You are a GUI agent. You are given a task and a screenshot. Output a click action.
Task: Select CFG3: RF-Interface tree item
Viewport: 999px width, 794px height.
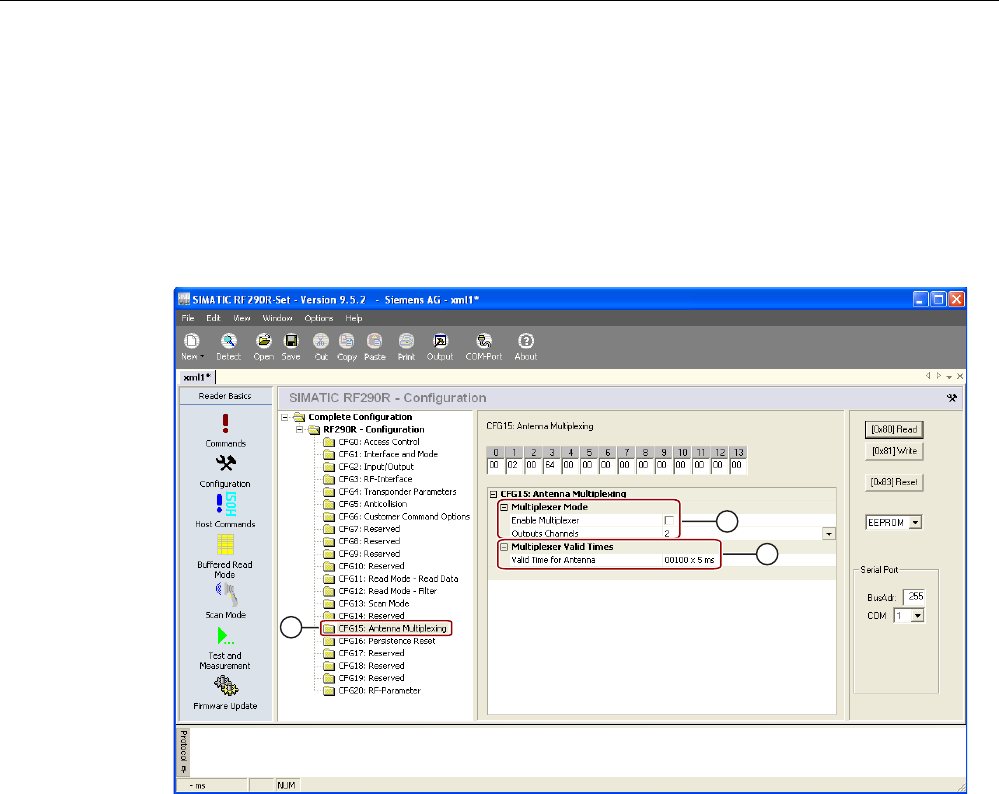click(x=375, y=479)
